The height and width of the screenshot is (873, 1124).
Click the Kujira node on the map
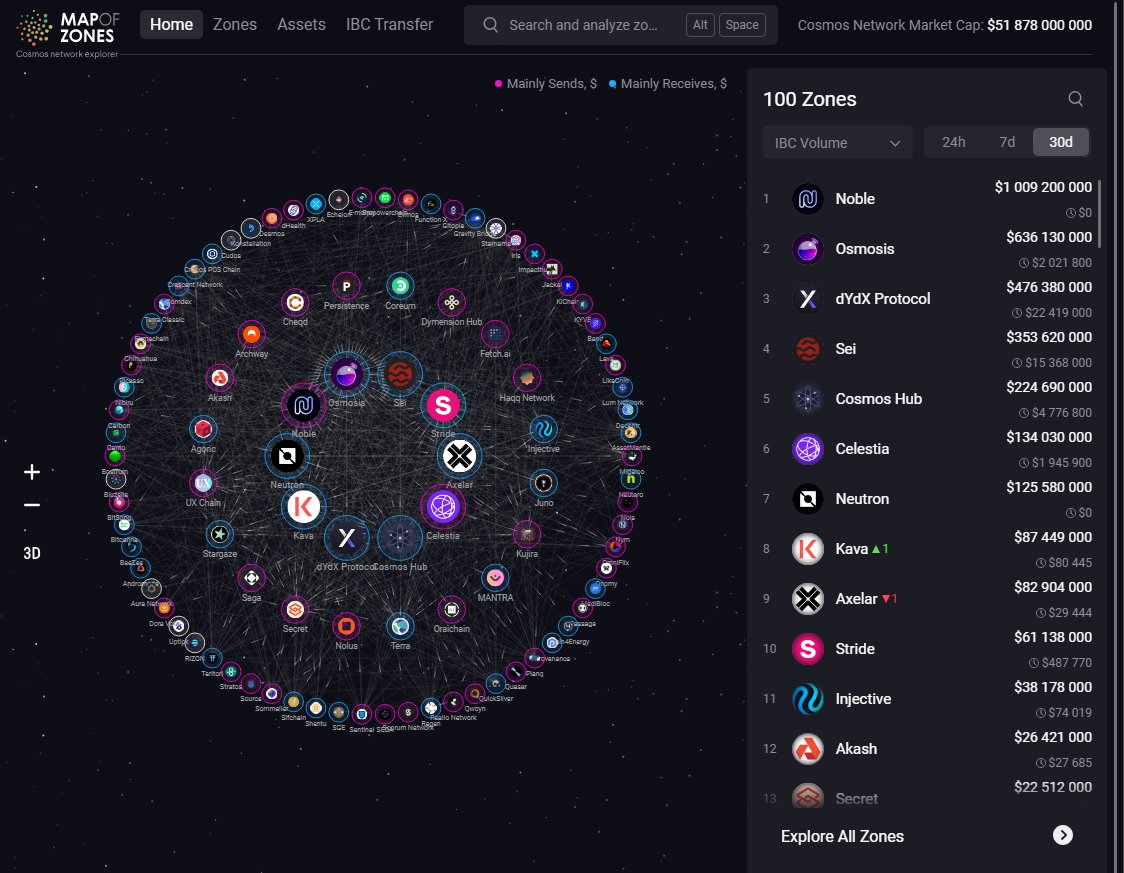(527, 534)
